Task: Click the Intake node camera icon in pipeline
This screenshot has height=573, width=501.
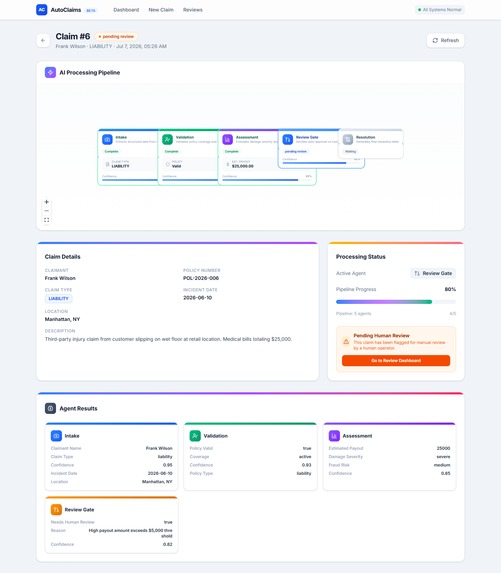Action: (107, 139)
